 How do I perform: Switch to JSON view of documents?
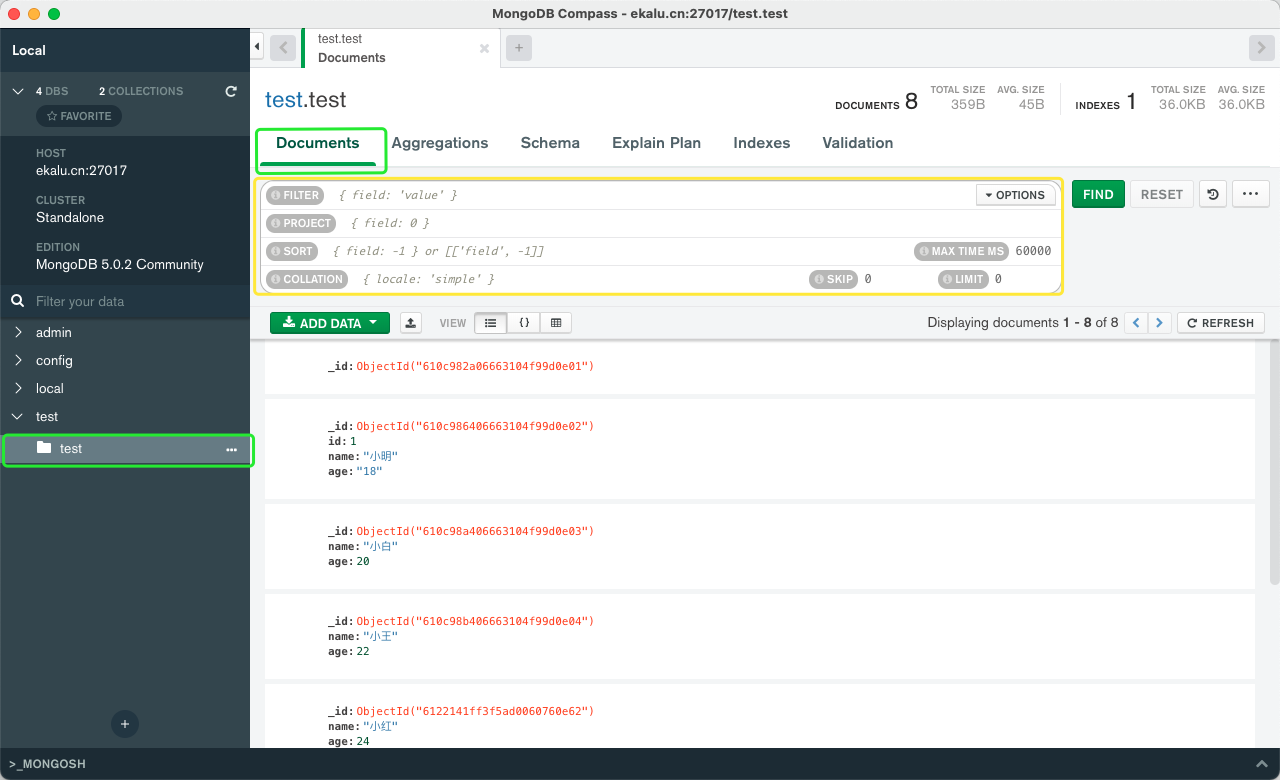coord(524,322)
